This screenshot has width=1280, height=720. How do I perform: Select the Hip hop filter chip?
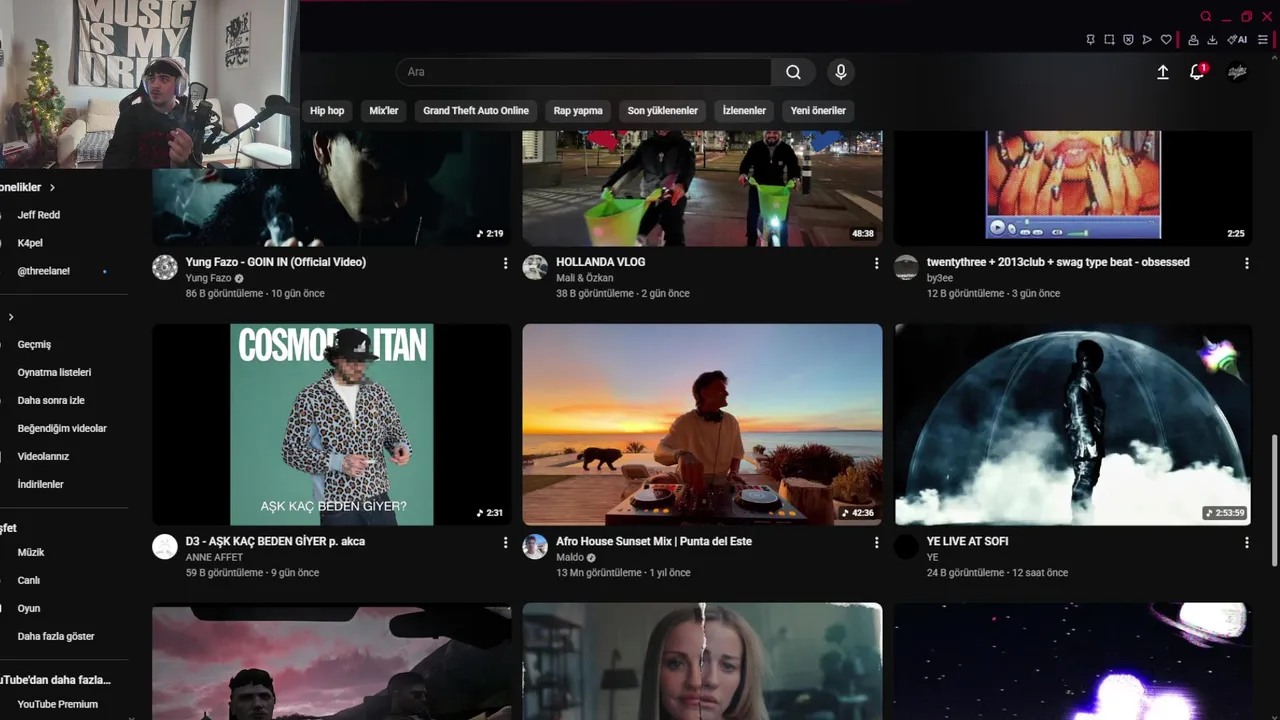tap(327, 111)
